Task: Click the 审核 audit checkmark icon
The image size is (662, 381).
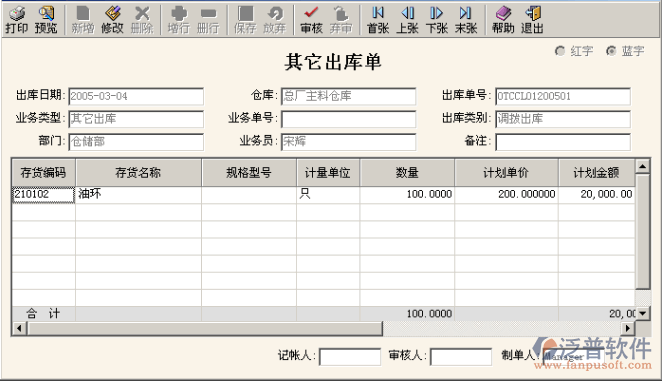Action: pos(312,20)
